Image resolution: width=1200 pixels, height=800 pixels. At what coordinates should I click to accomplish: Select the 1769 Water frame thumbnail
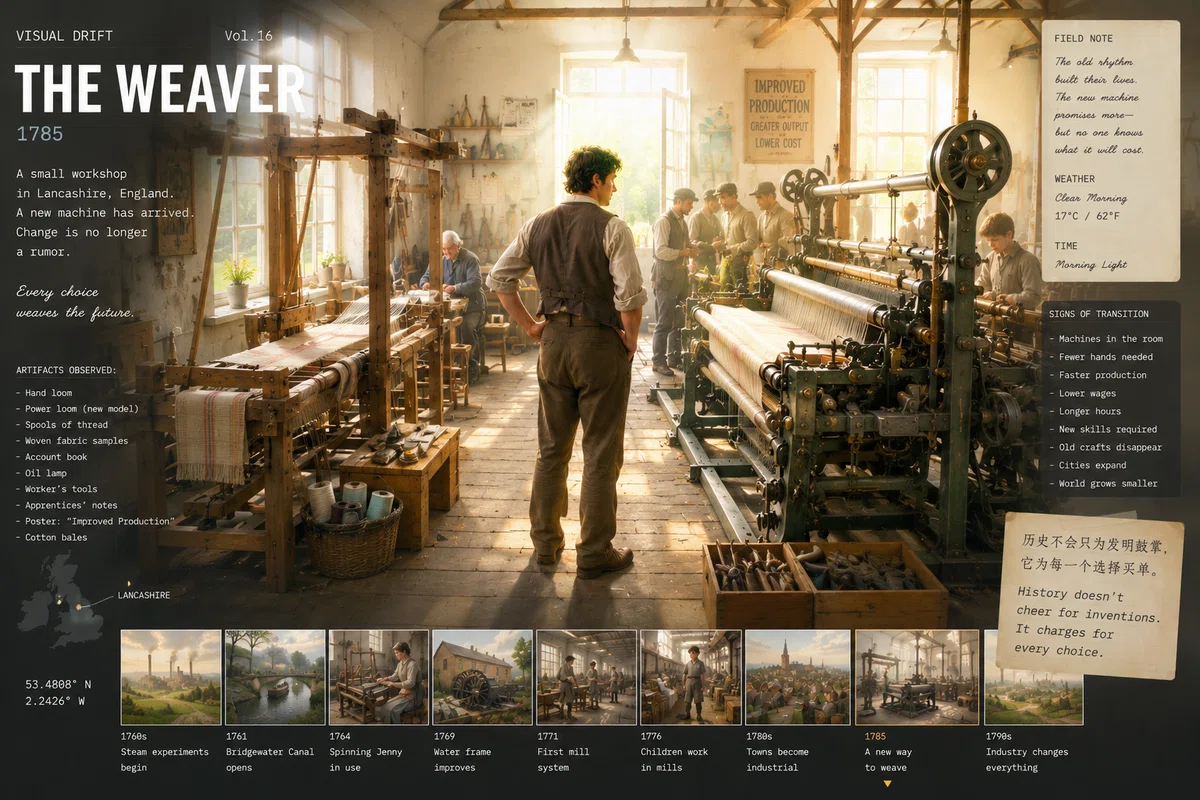coord(483,677)
